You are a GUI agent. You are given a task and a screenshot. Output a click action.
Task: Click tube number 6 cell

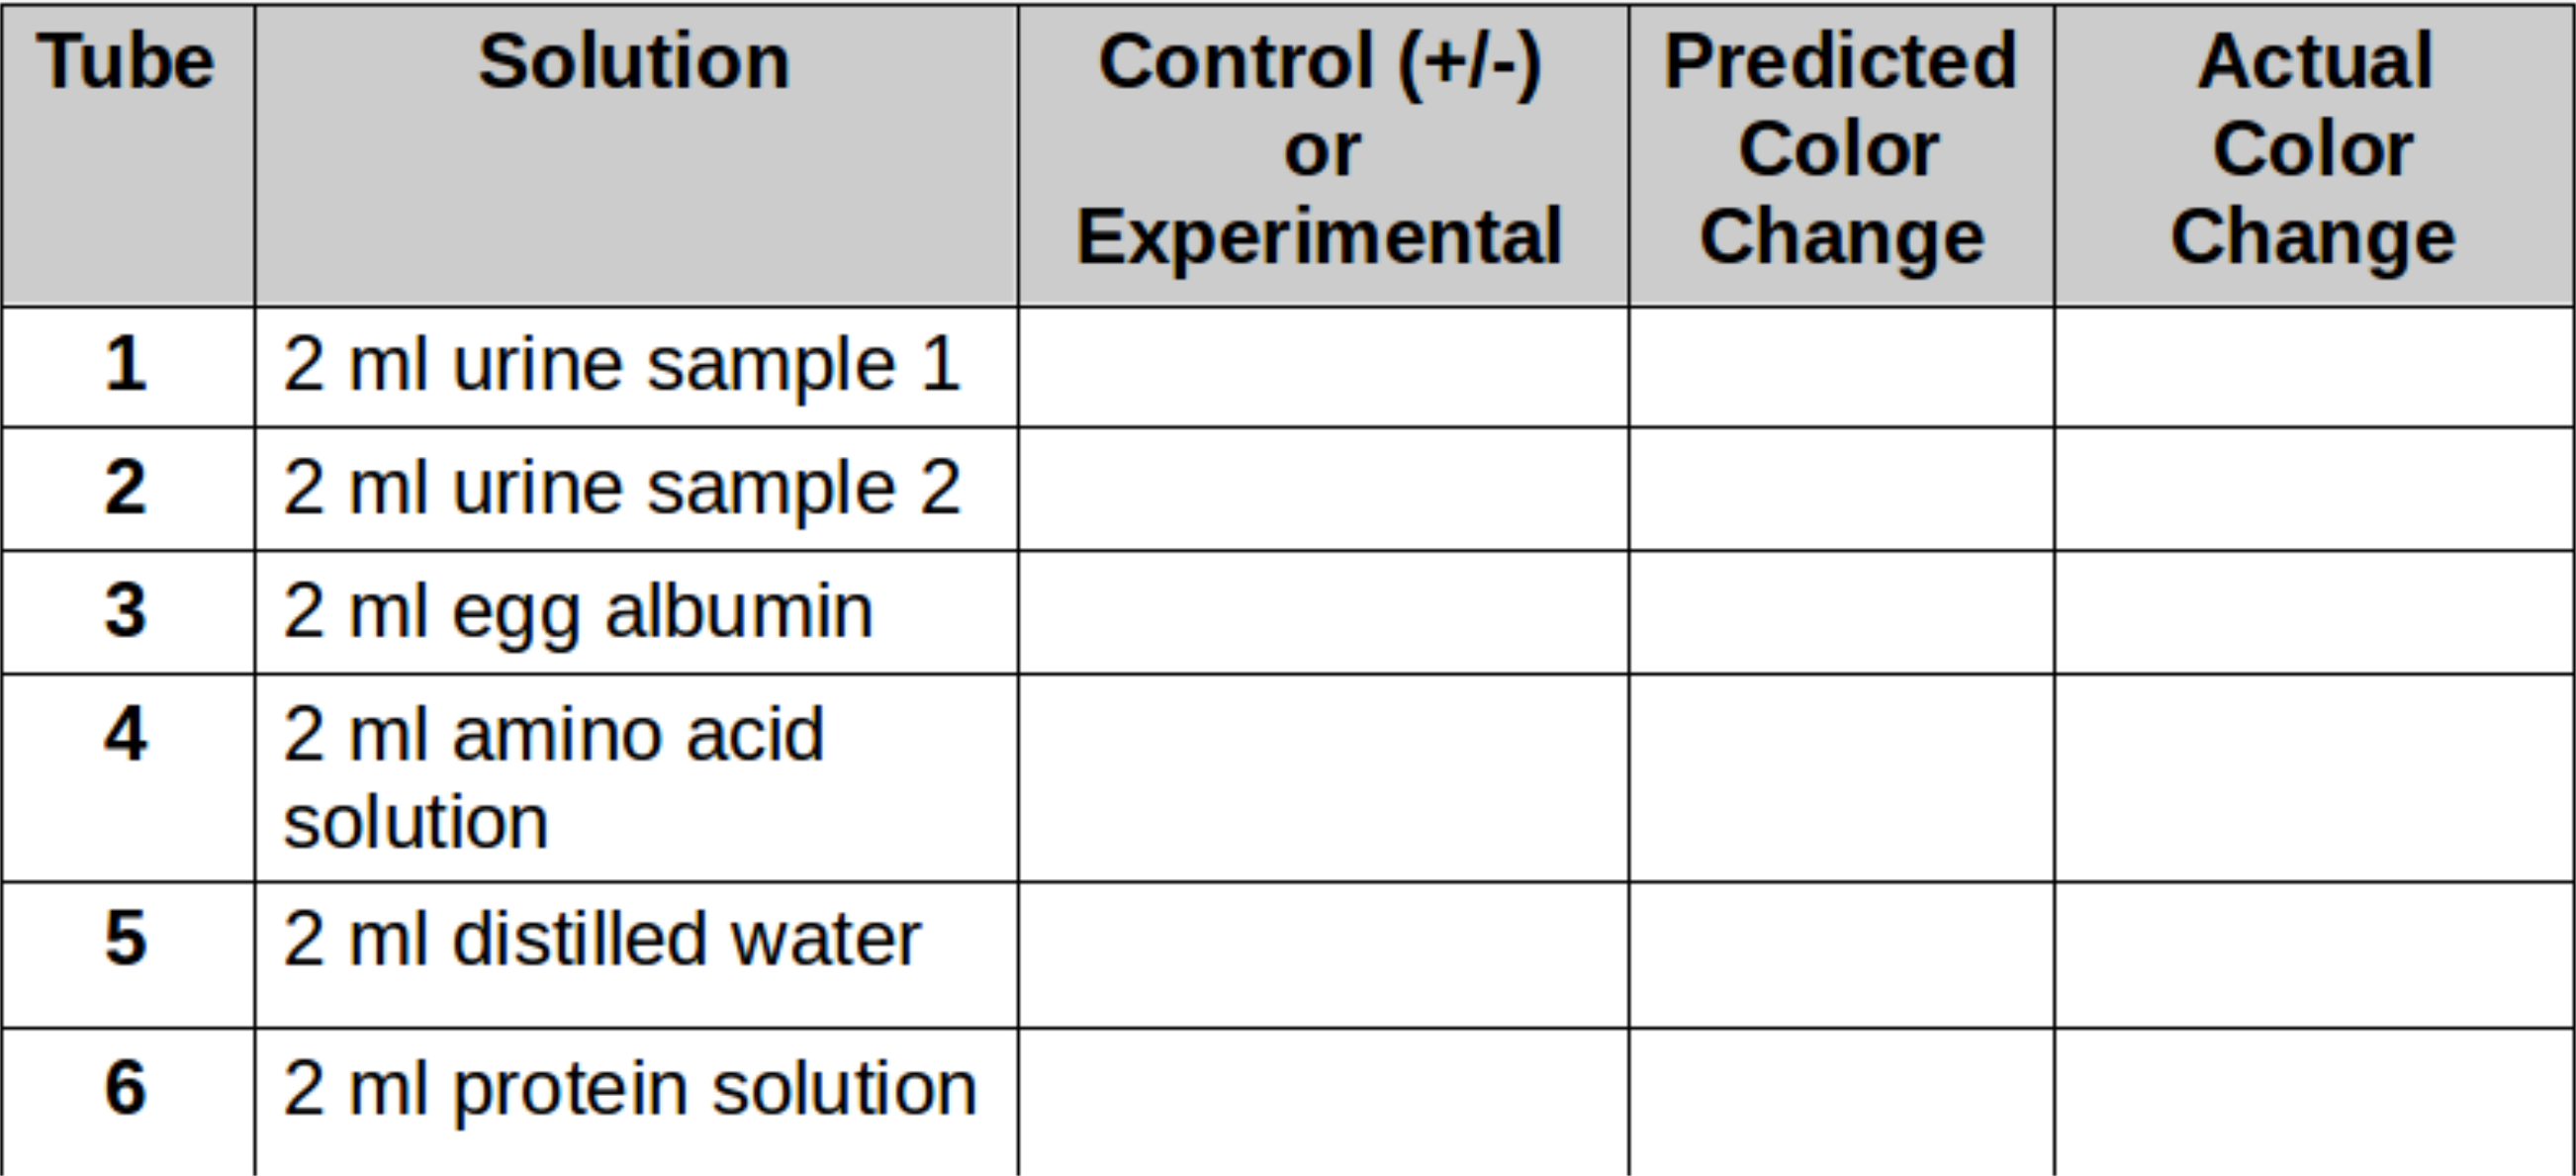pyautogui.click(x=126, y=1089)
